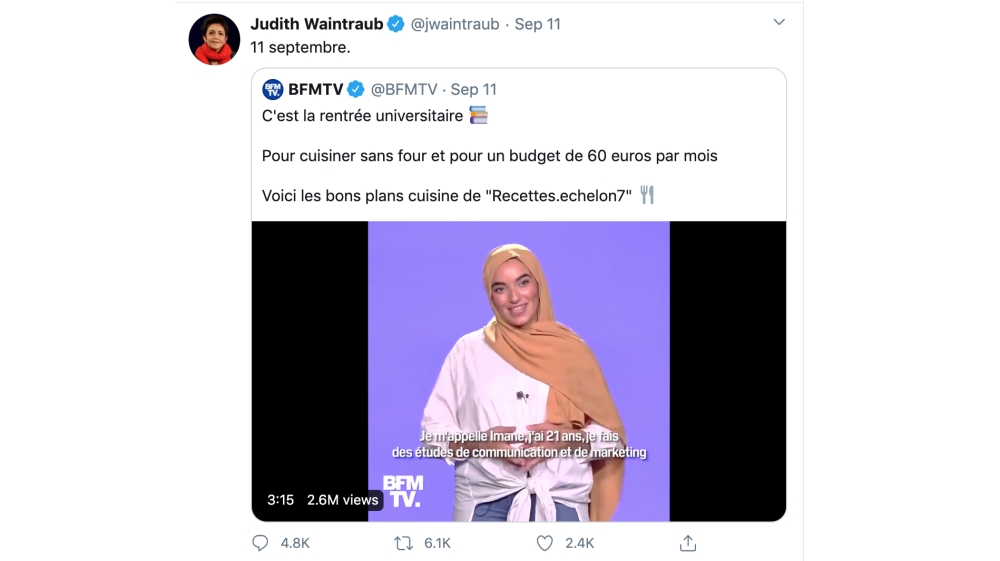Click the reply speech bubble icon

(x=260, y=543)
